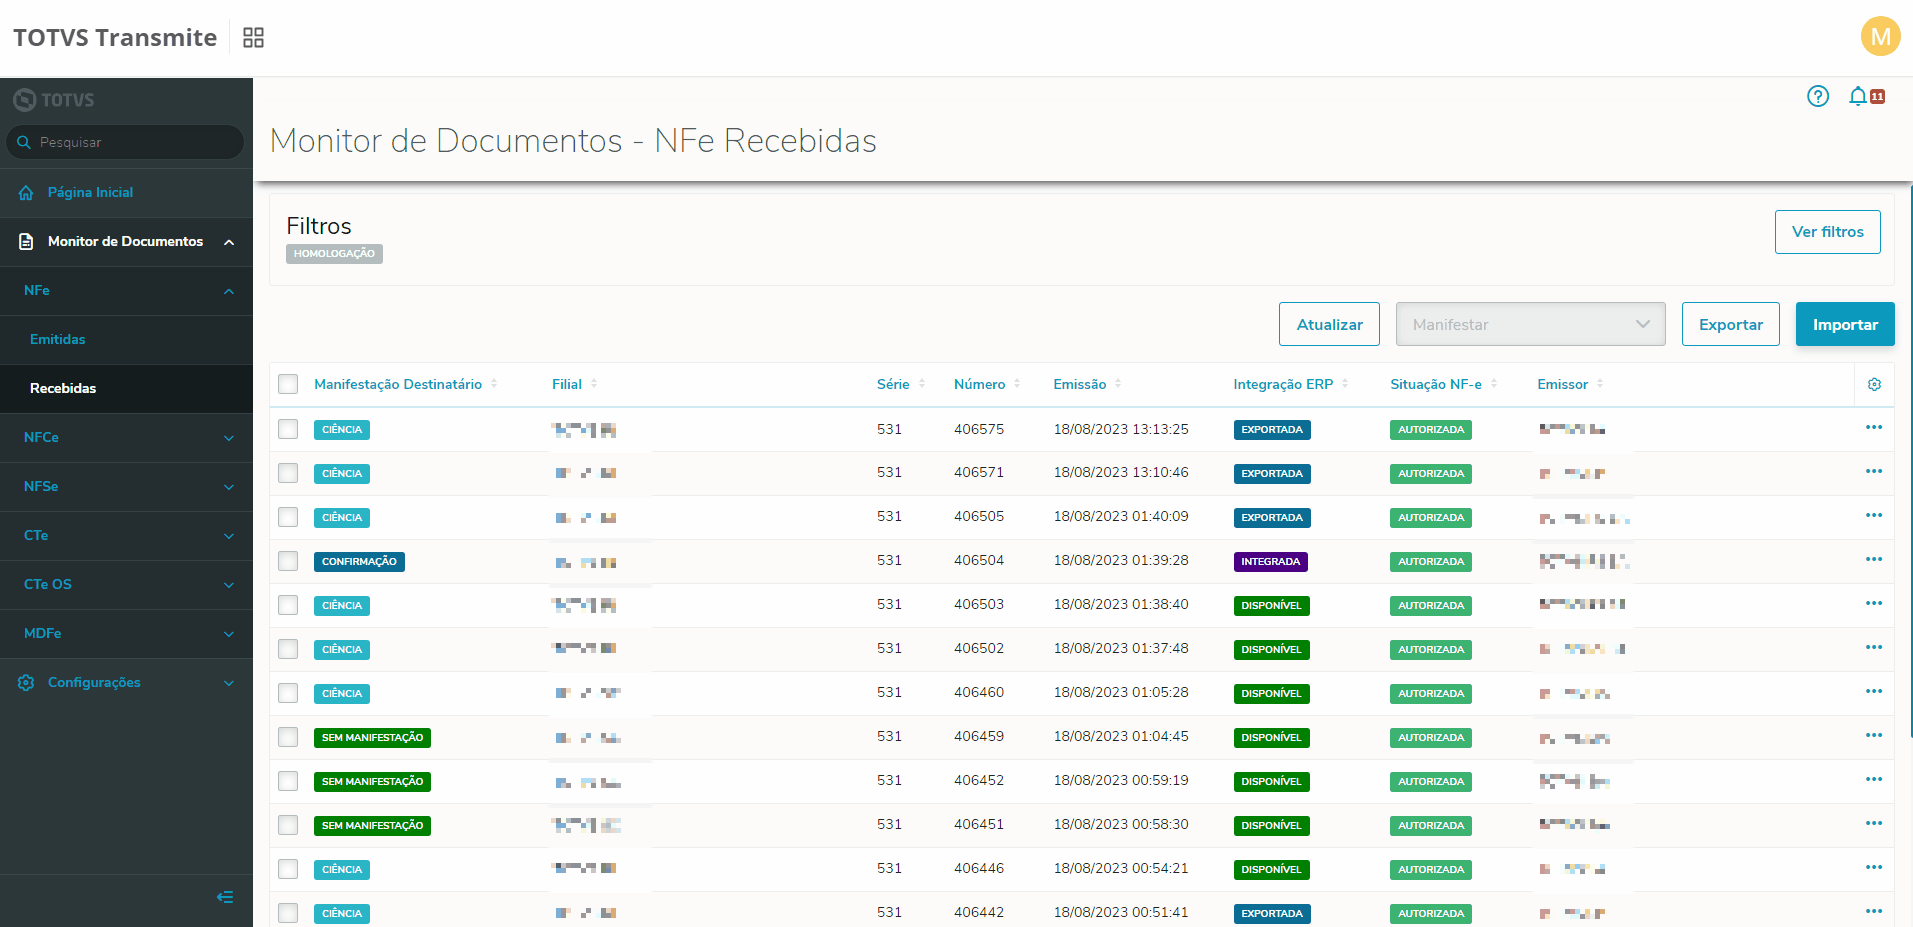Sort by Manifestação Destinatário using sort arrows
The image size is (1913, 927).
[494, 384]
